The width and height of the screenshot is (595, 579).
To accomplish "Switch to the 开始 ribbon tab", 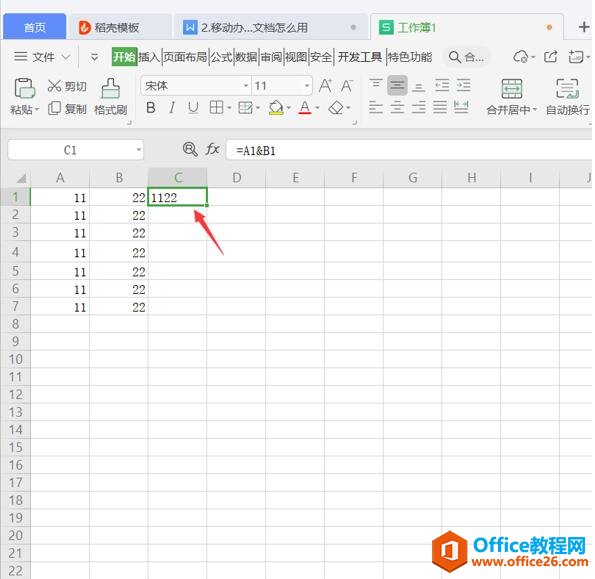I will click(x=124, y=57).
